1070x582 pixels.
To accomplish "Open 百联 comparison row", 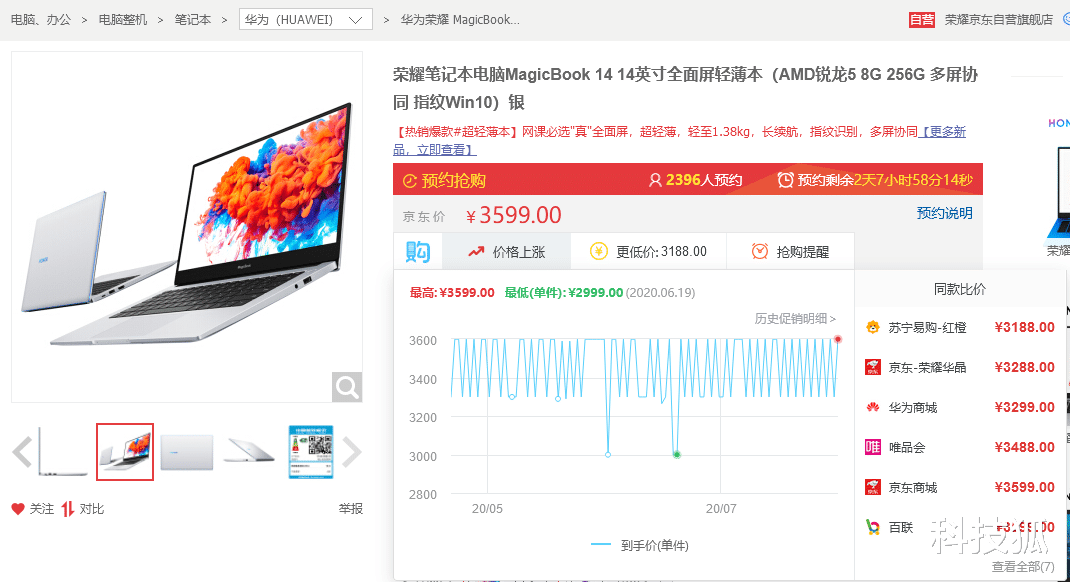I will pyautogui.click(x=959, y=527).
